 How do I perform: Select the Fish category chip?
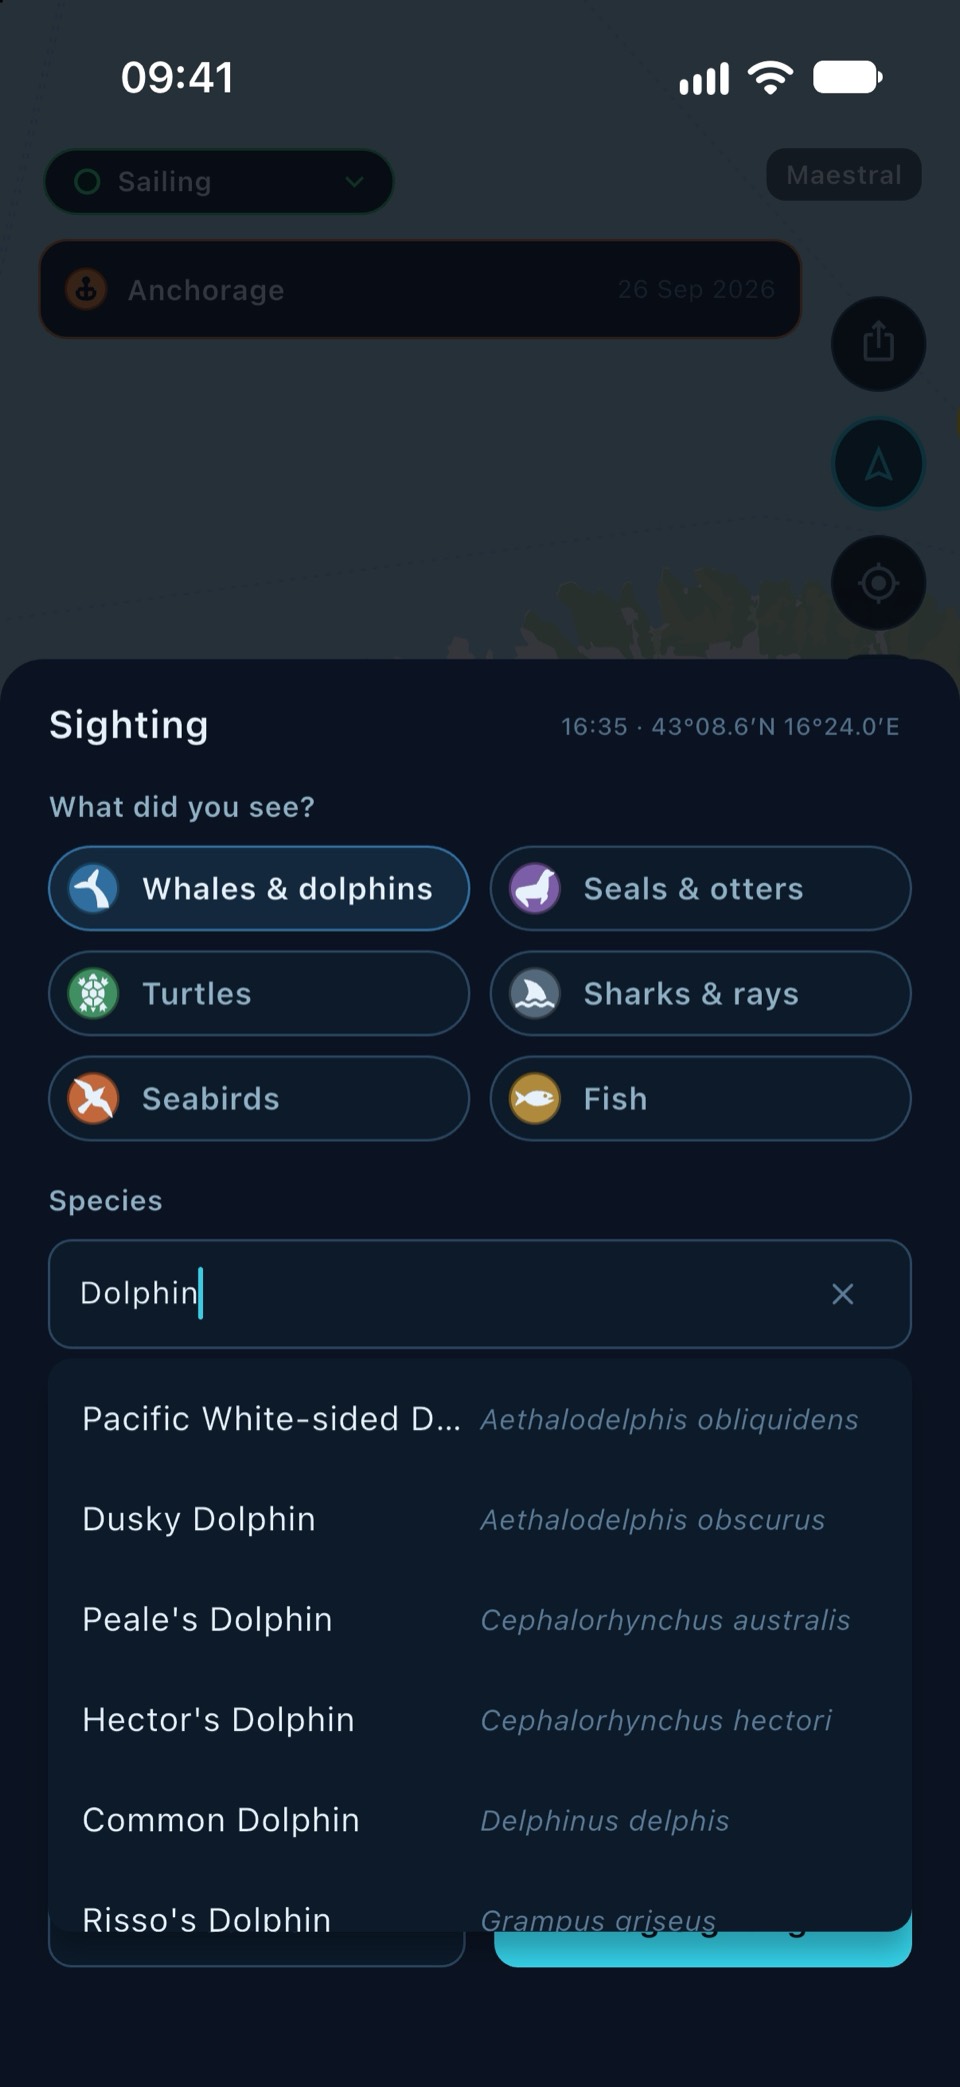coord(700,1098)
